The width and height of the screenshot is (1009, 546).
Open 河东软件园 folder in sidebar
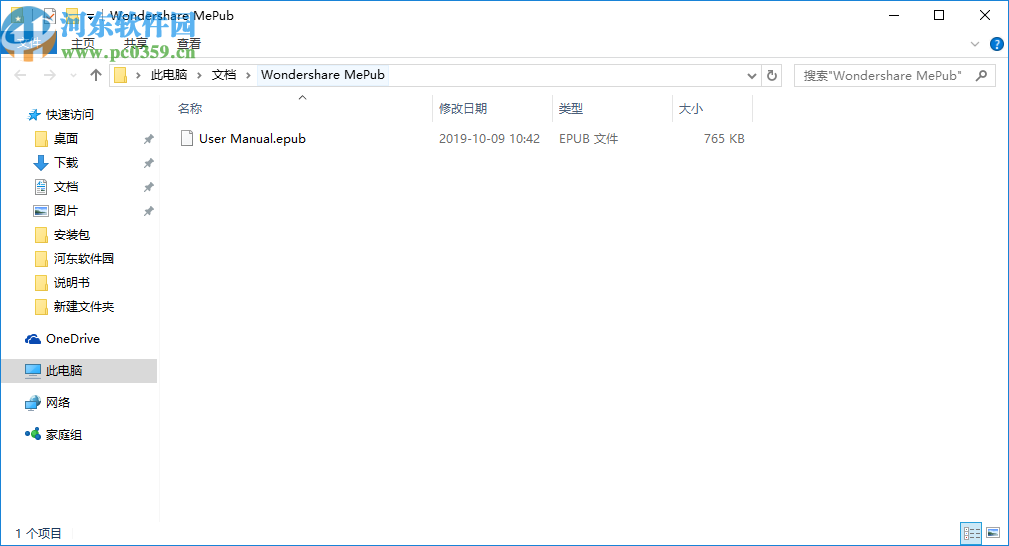click(x=84, y=258)
